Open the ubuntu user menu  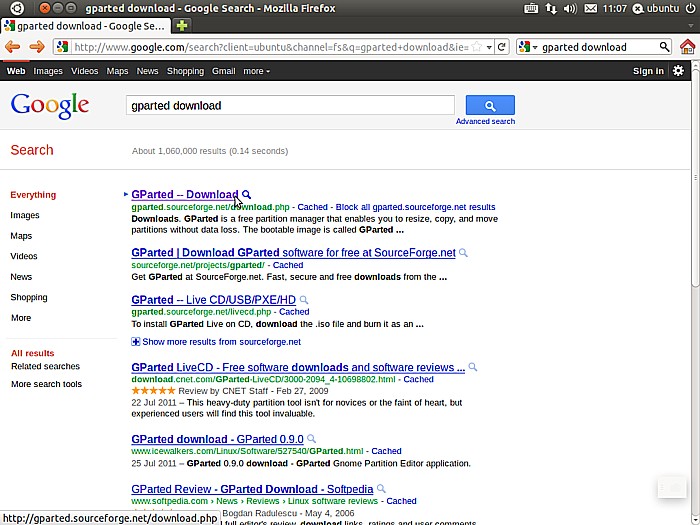click(656, 8)
